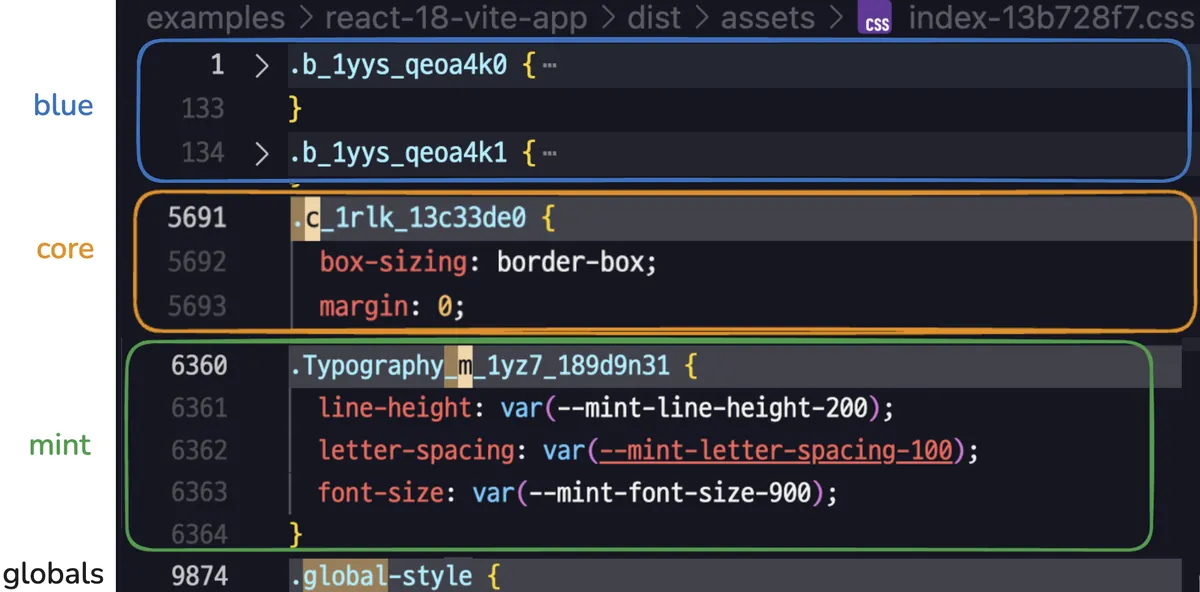Screen dimensions: 1200x592
Task: Select the assets breadcrumb folder
Action: pyautogui.click(x=770, y=18)
